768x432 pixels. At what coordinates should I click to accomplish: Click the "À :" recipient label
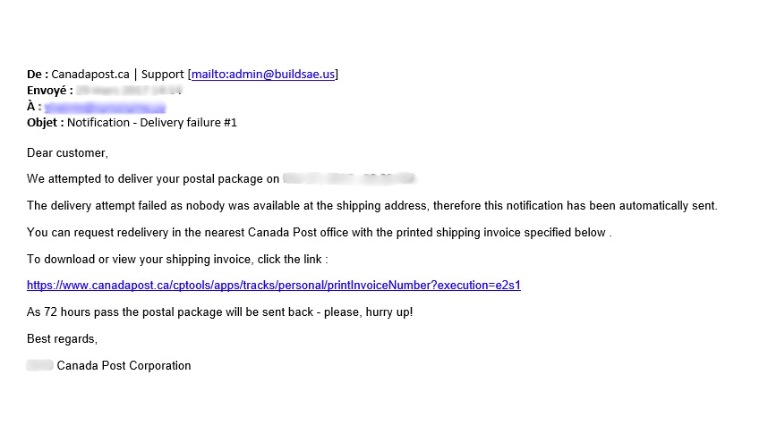(33, 106)
